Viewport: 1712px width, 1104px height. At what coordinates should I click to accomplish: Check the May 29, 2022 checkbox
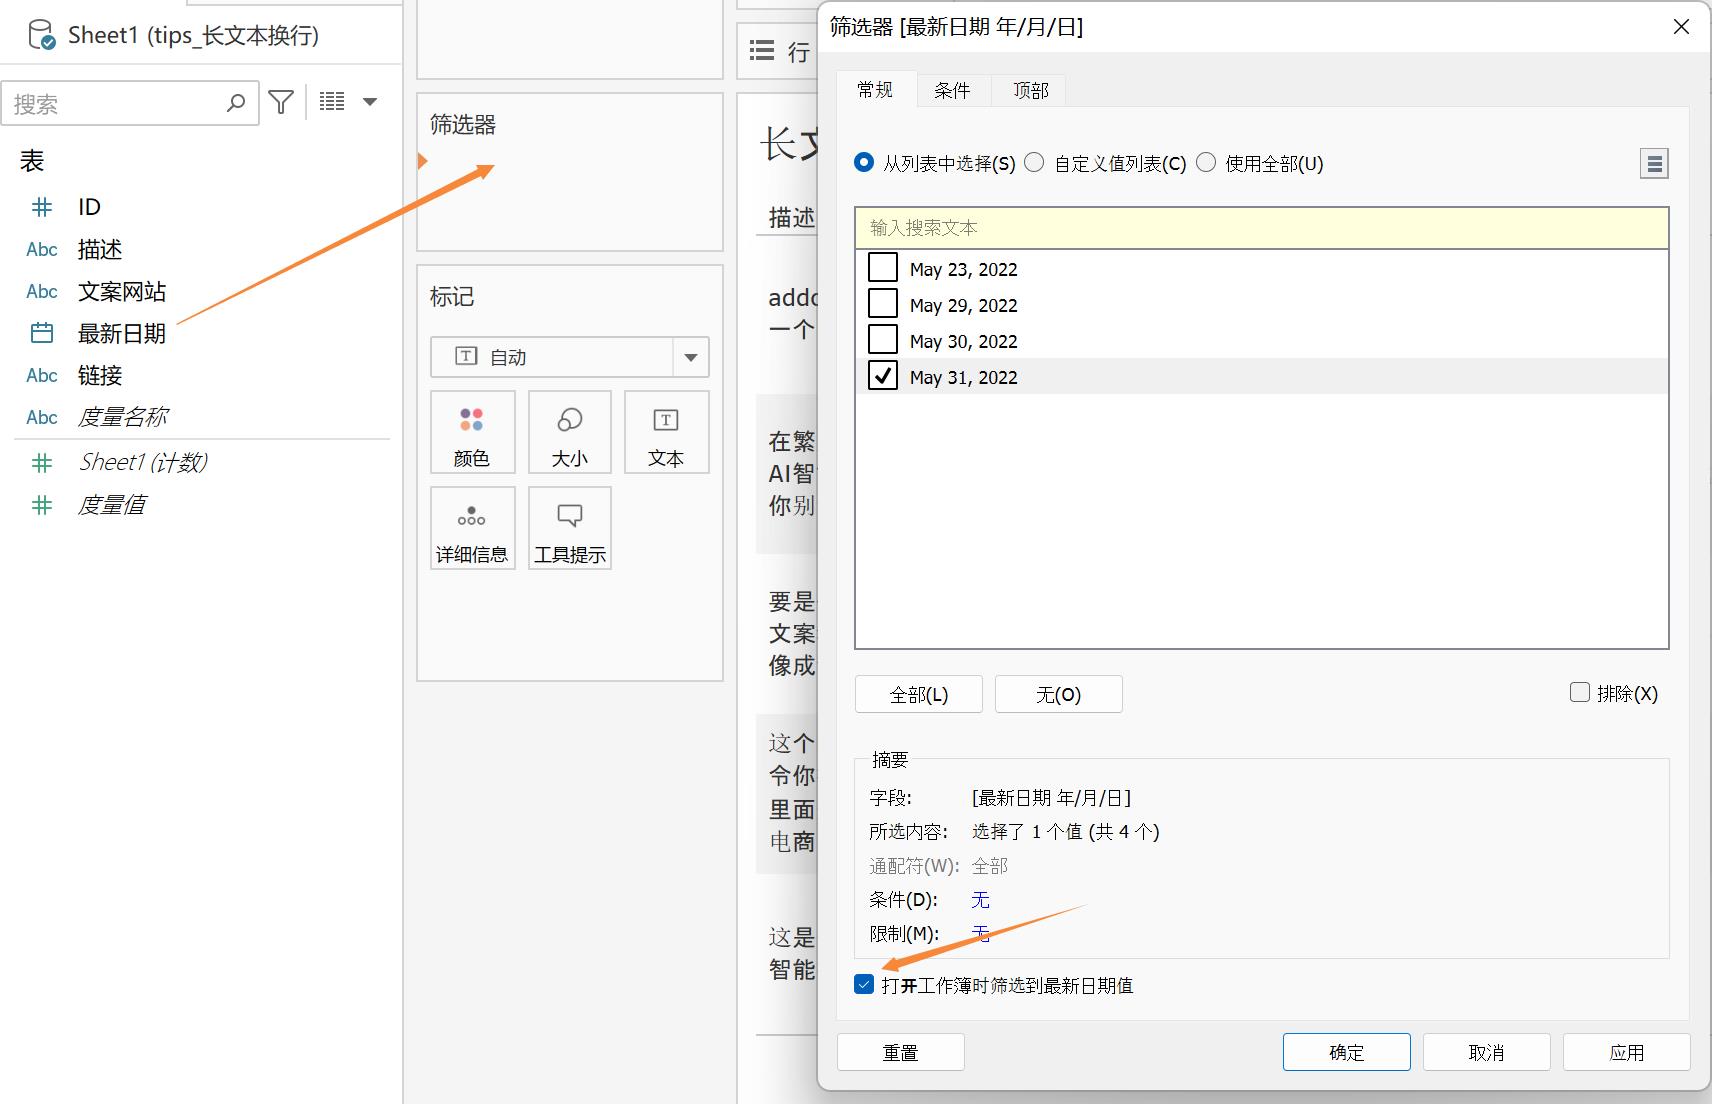(883, 303)
